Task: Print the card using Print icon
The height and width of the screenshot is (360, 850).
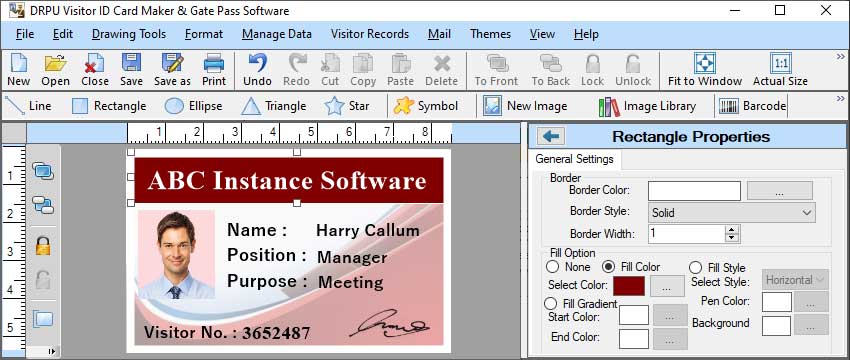Action: click(x=214, y=63)
